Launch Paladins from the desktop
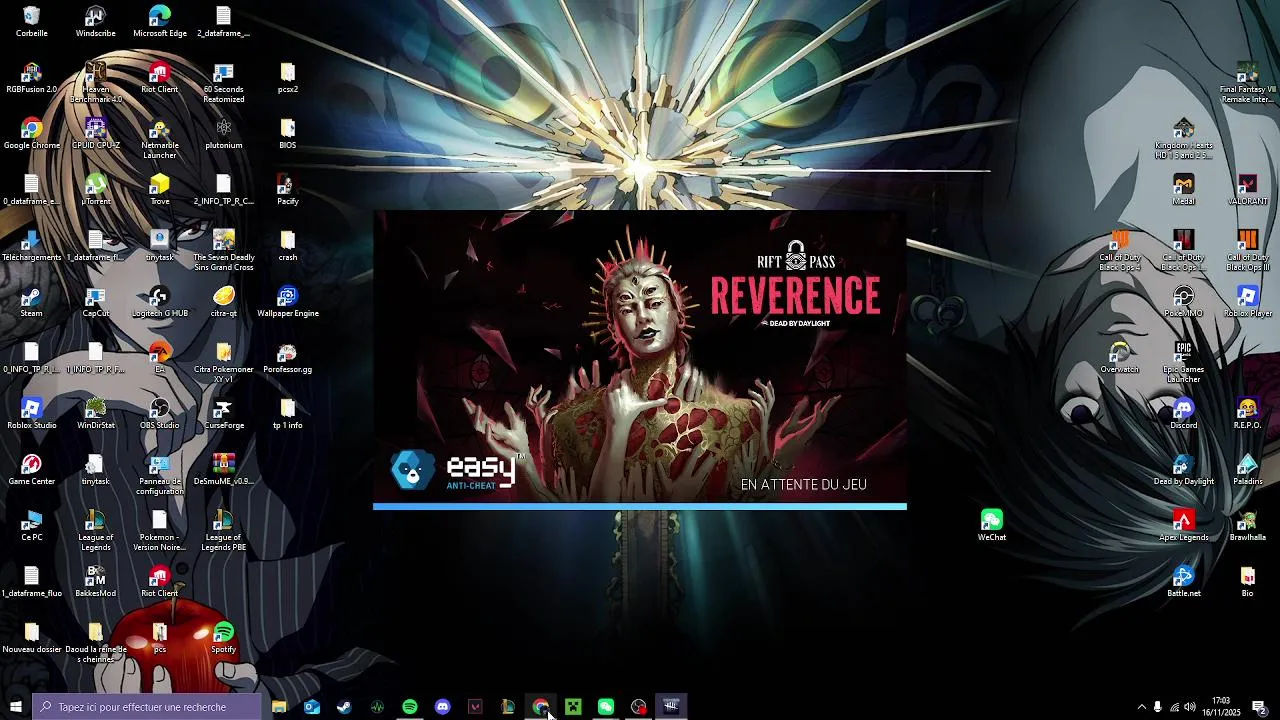The height and width of the screenshot is (720, 1280). (1247, 470)
